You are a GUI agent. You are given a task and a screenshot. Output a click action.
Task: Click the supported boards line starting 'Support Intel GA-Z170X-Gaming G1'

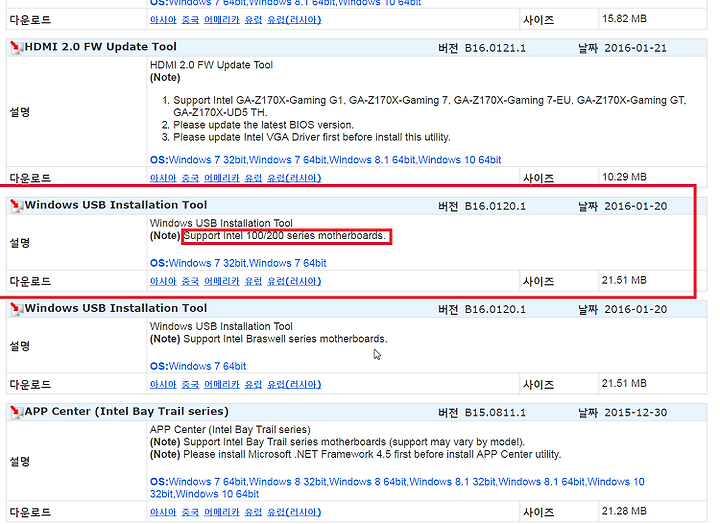point(429,107)
